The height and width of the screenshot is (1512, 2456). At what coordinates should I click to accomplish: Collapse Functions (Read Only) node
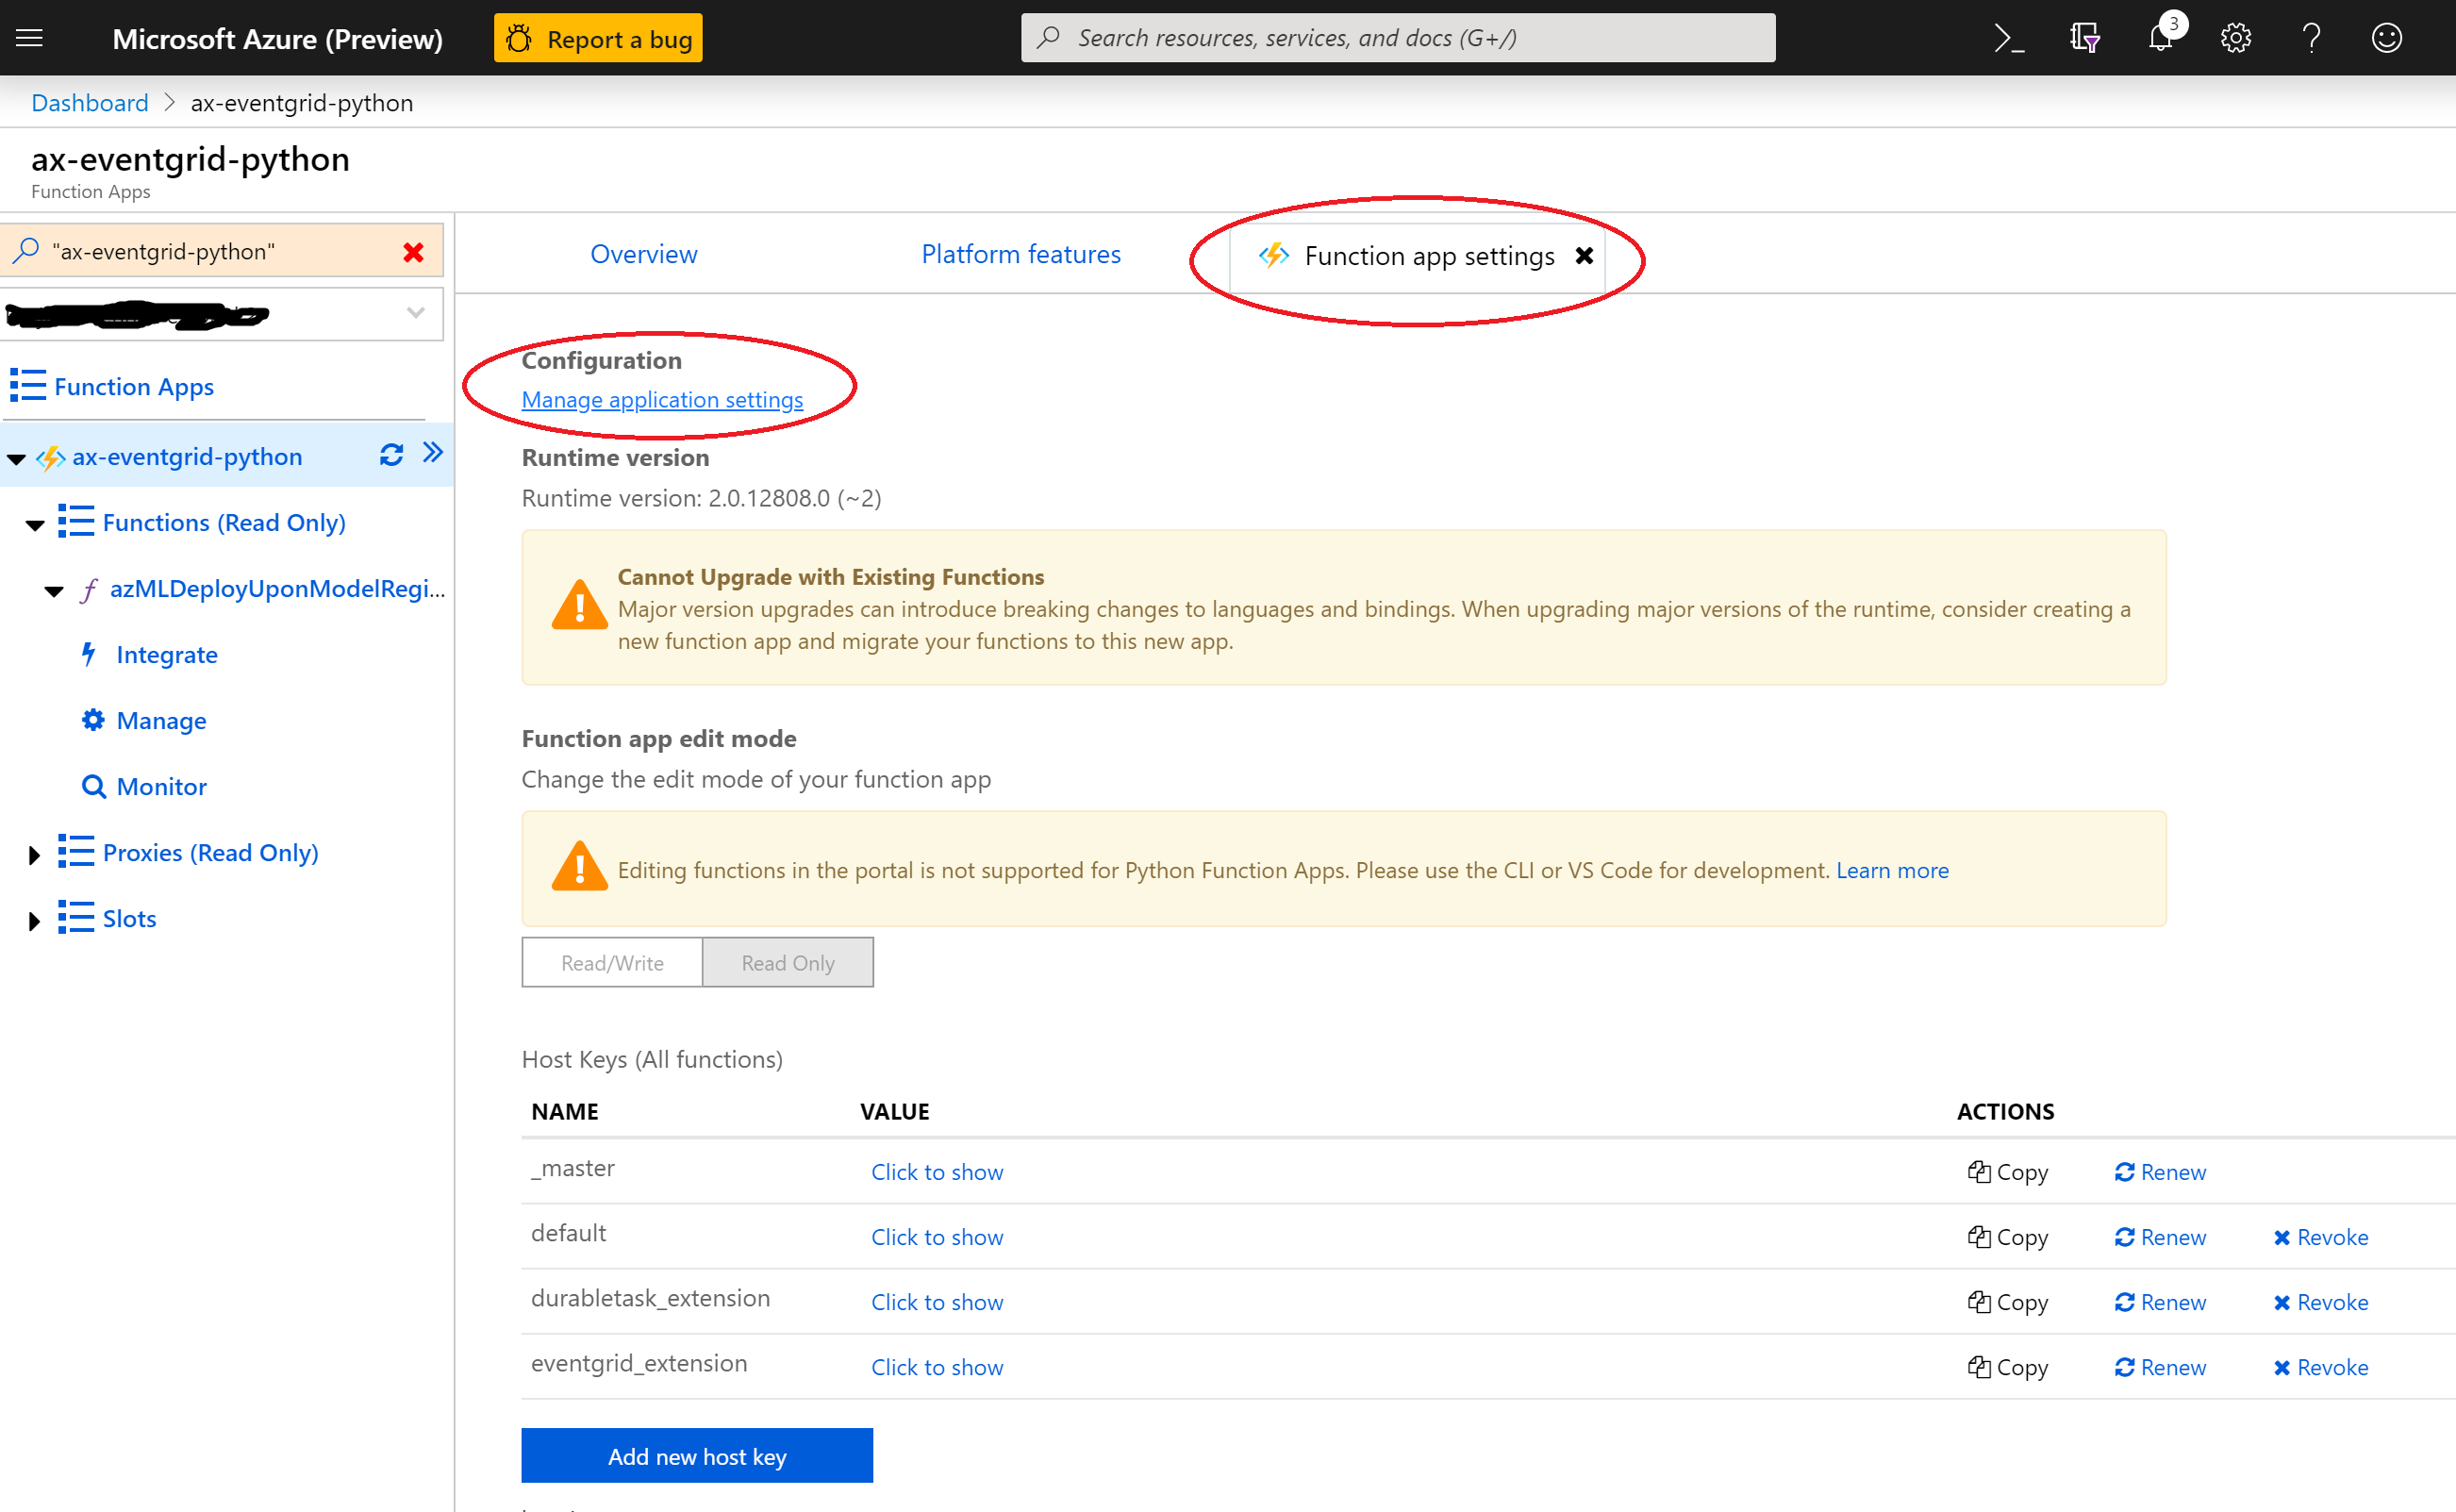point(35,524)
